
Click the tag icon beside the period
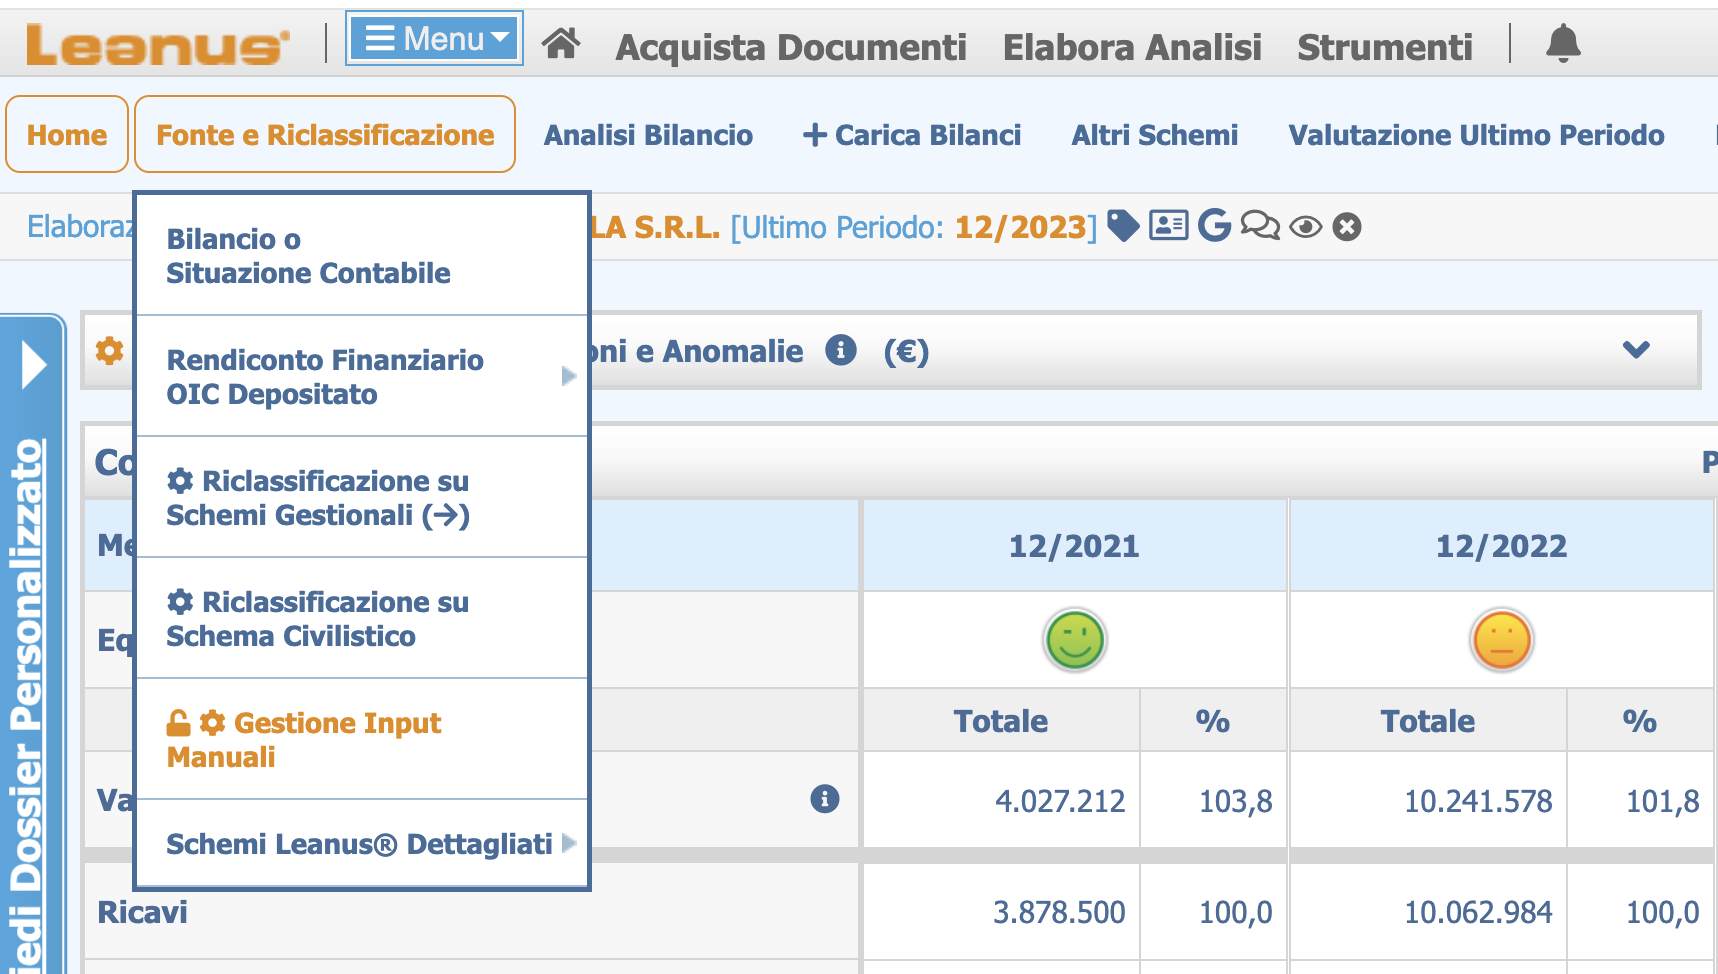(1123, 226)
